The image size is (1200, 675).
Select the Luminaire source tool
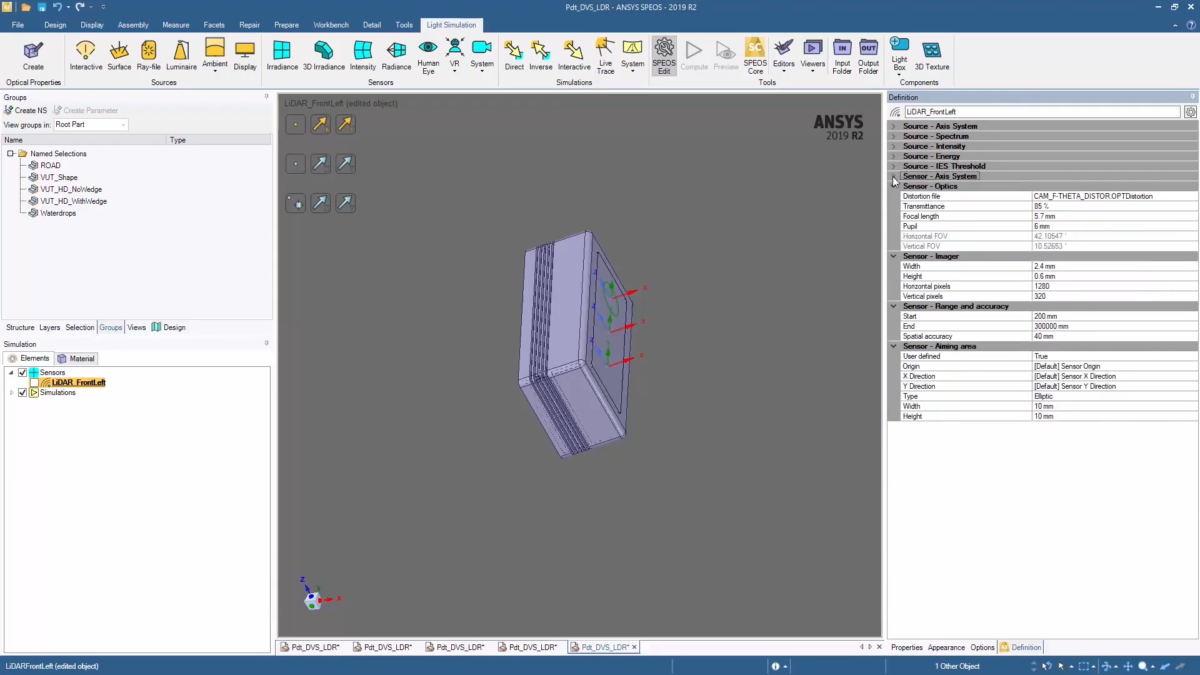pos(181,55)
